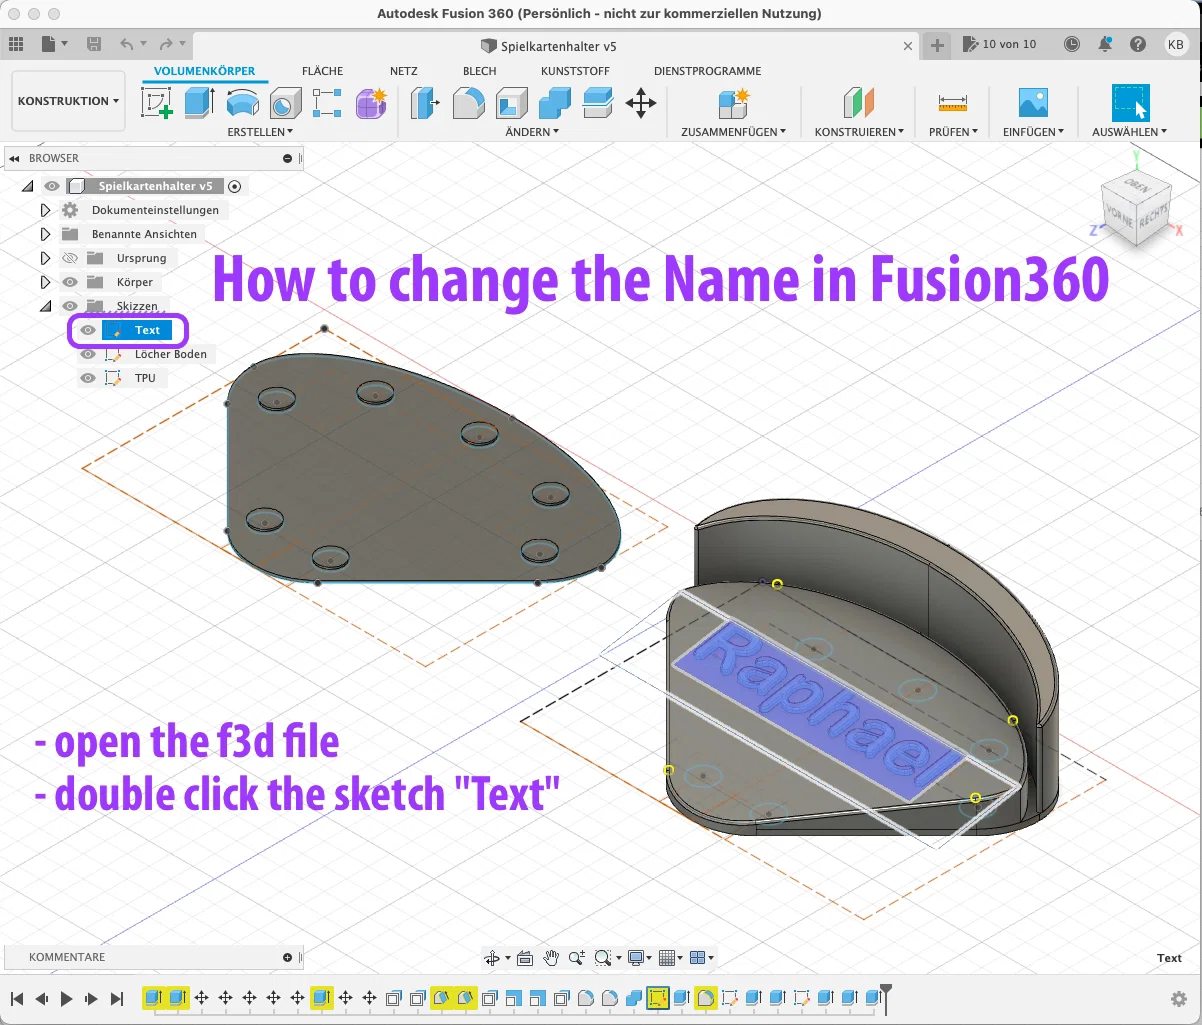Select the Move/Copy cross-arrows tool
The width and height of the screenshot is (1202, 1025).
pos(641,103)
